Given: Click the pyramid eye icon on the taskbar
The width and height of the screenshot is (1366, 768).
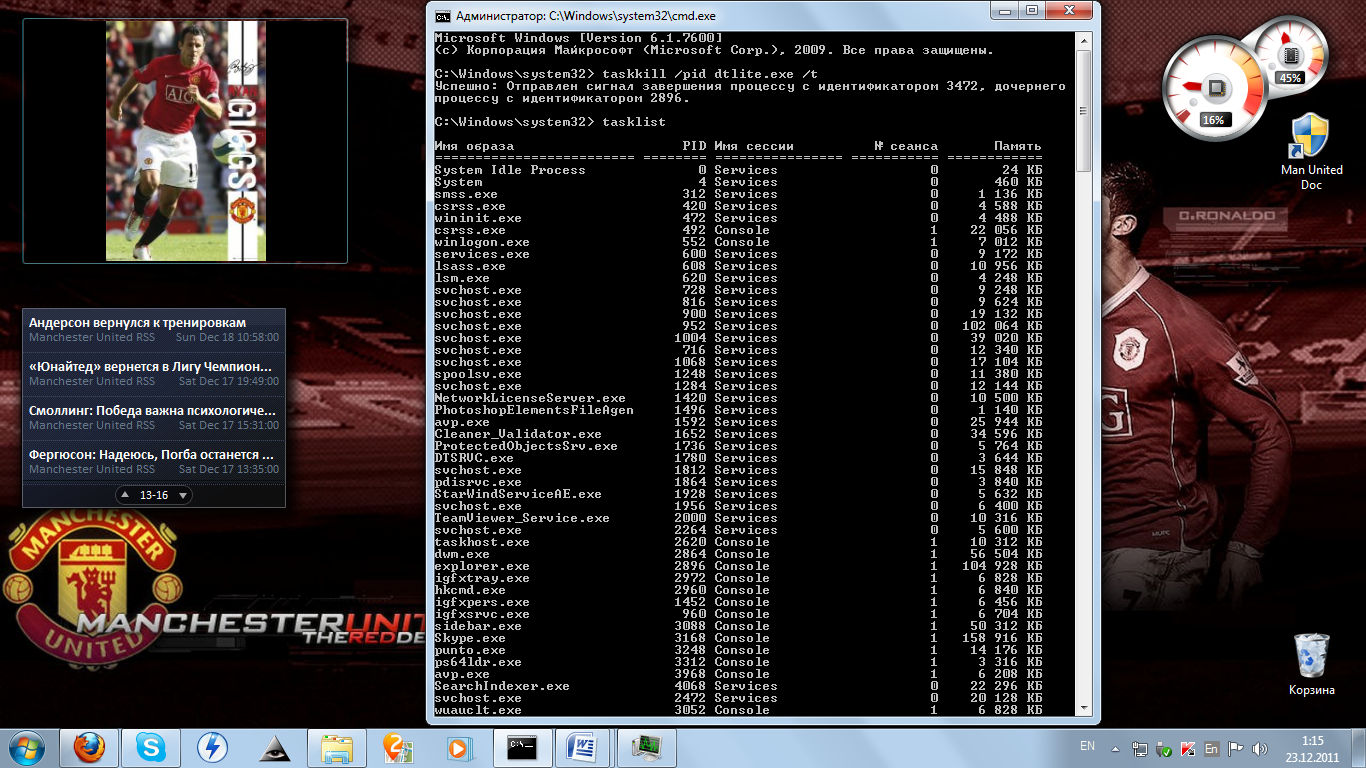Looking at the screenshot, I should click(x=275, y=747).
